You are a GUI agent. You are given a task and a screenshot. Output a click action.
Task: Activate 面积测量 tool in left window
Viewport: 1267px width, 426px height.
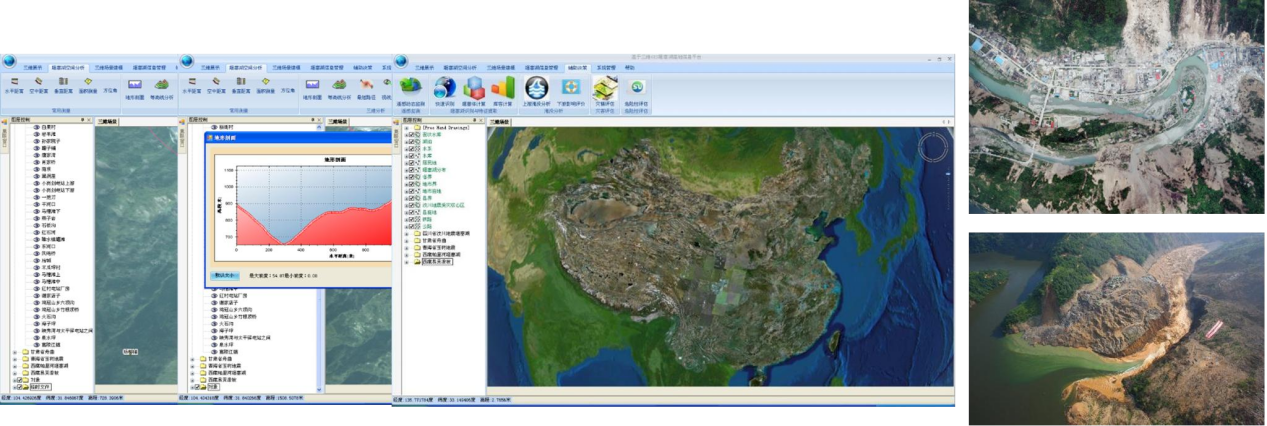(88, 86)
